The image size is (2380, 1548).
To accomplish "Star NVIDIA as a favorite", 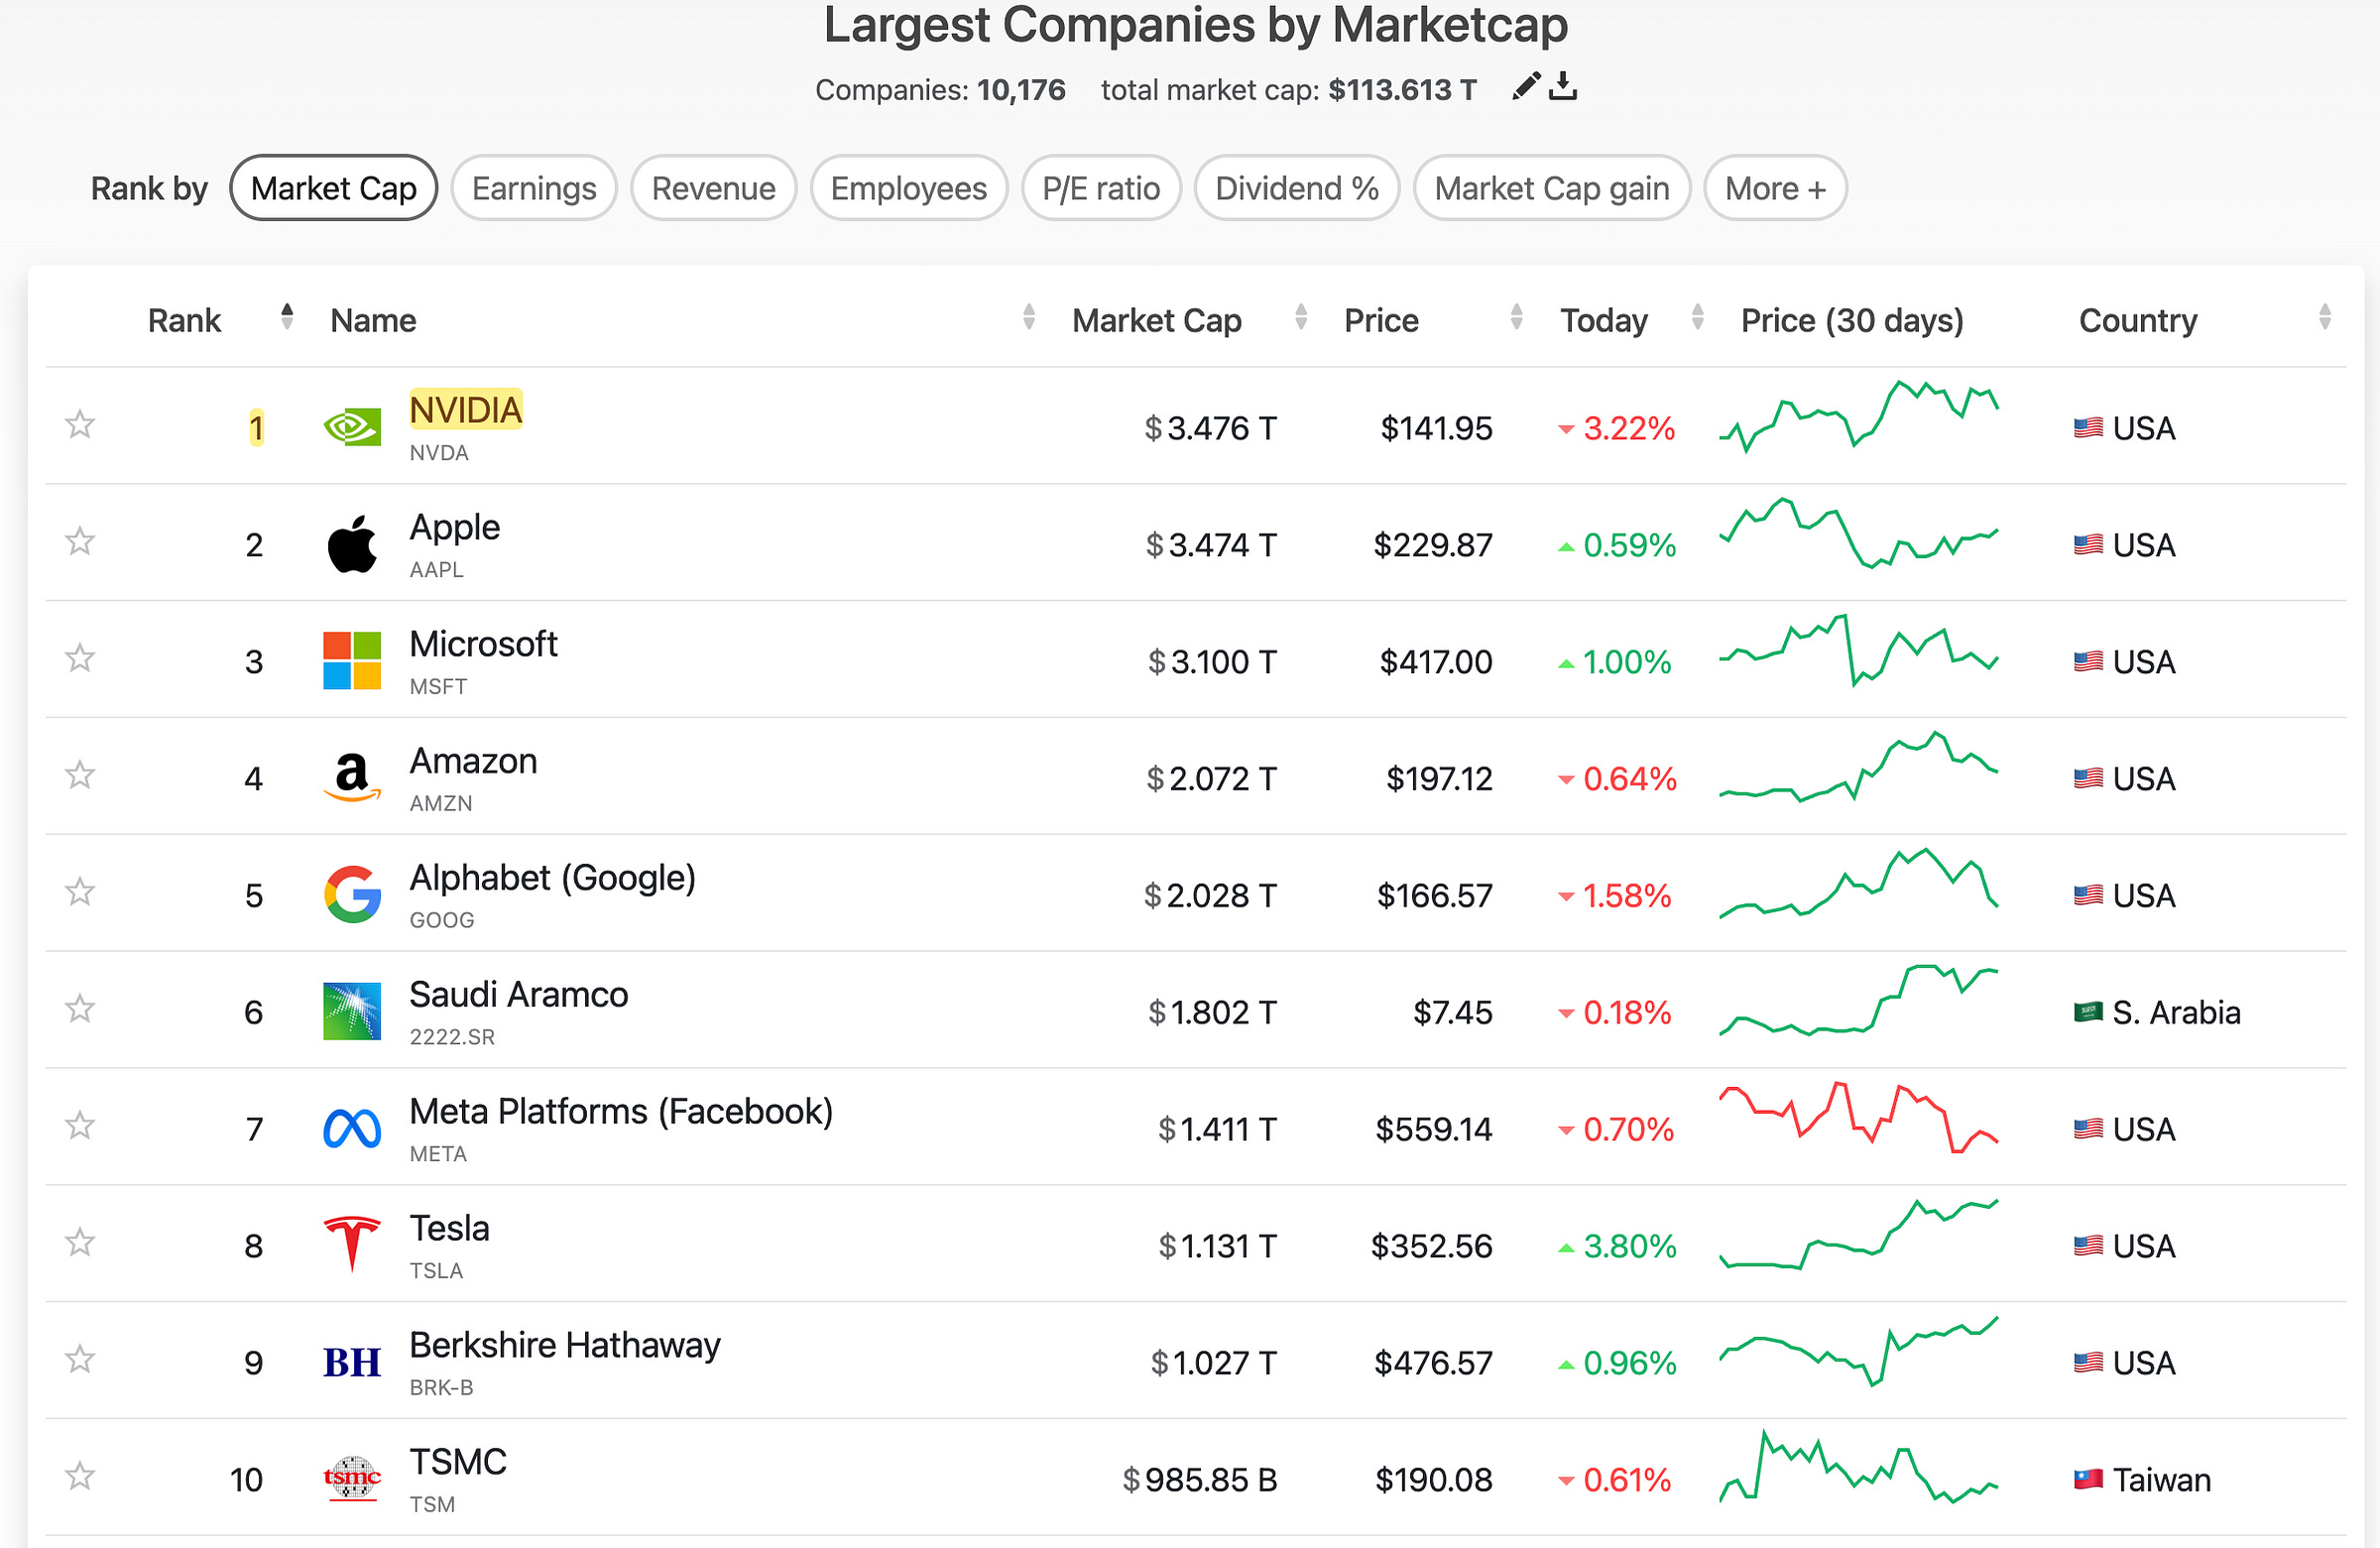I will point(80,425).
